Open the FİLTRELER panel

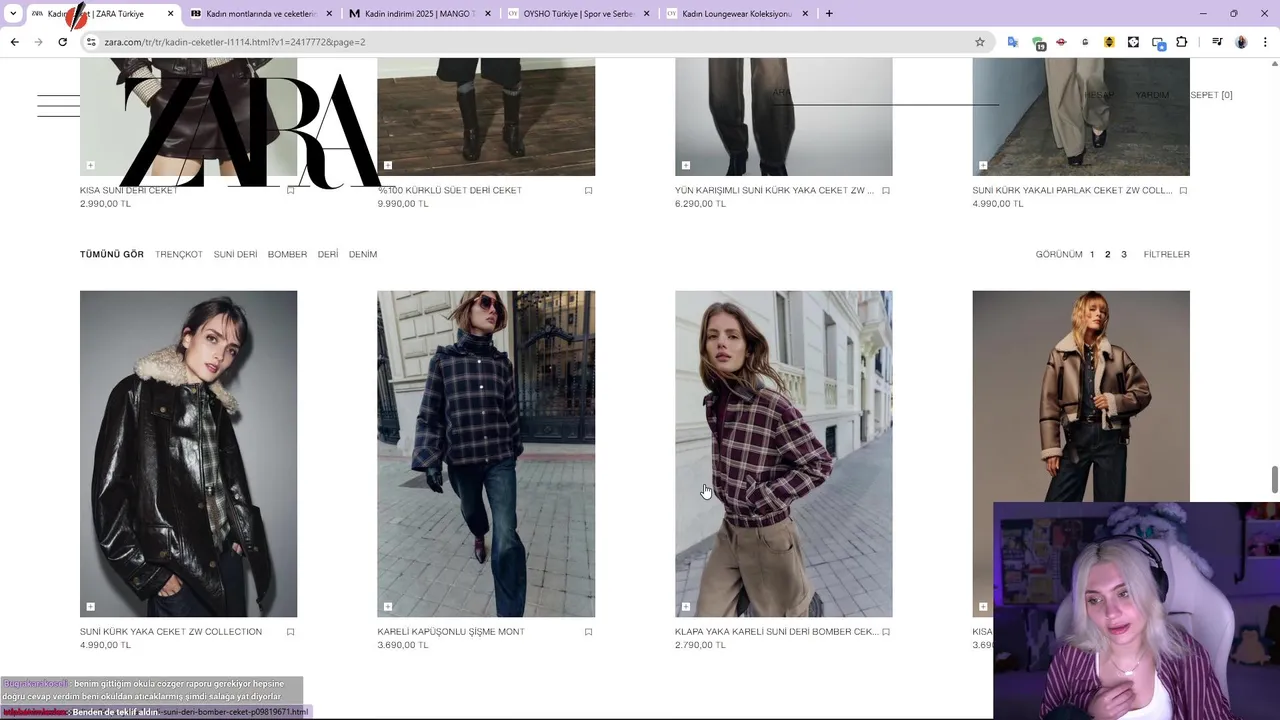[x=1167, y=254]
